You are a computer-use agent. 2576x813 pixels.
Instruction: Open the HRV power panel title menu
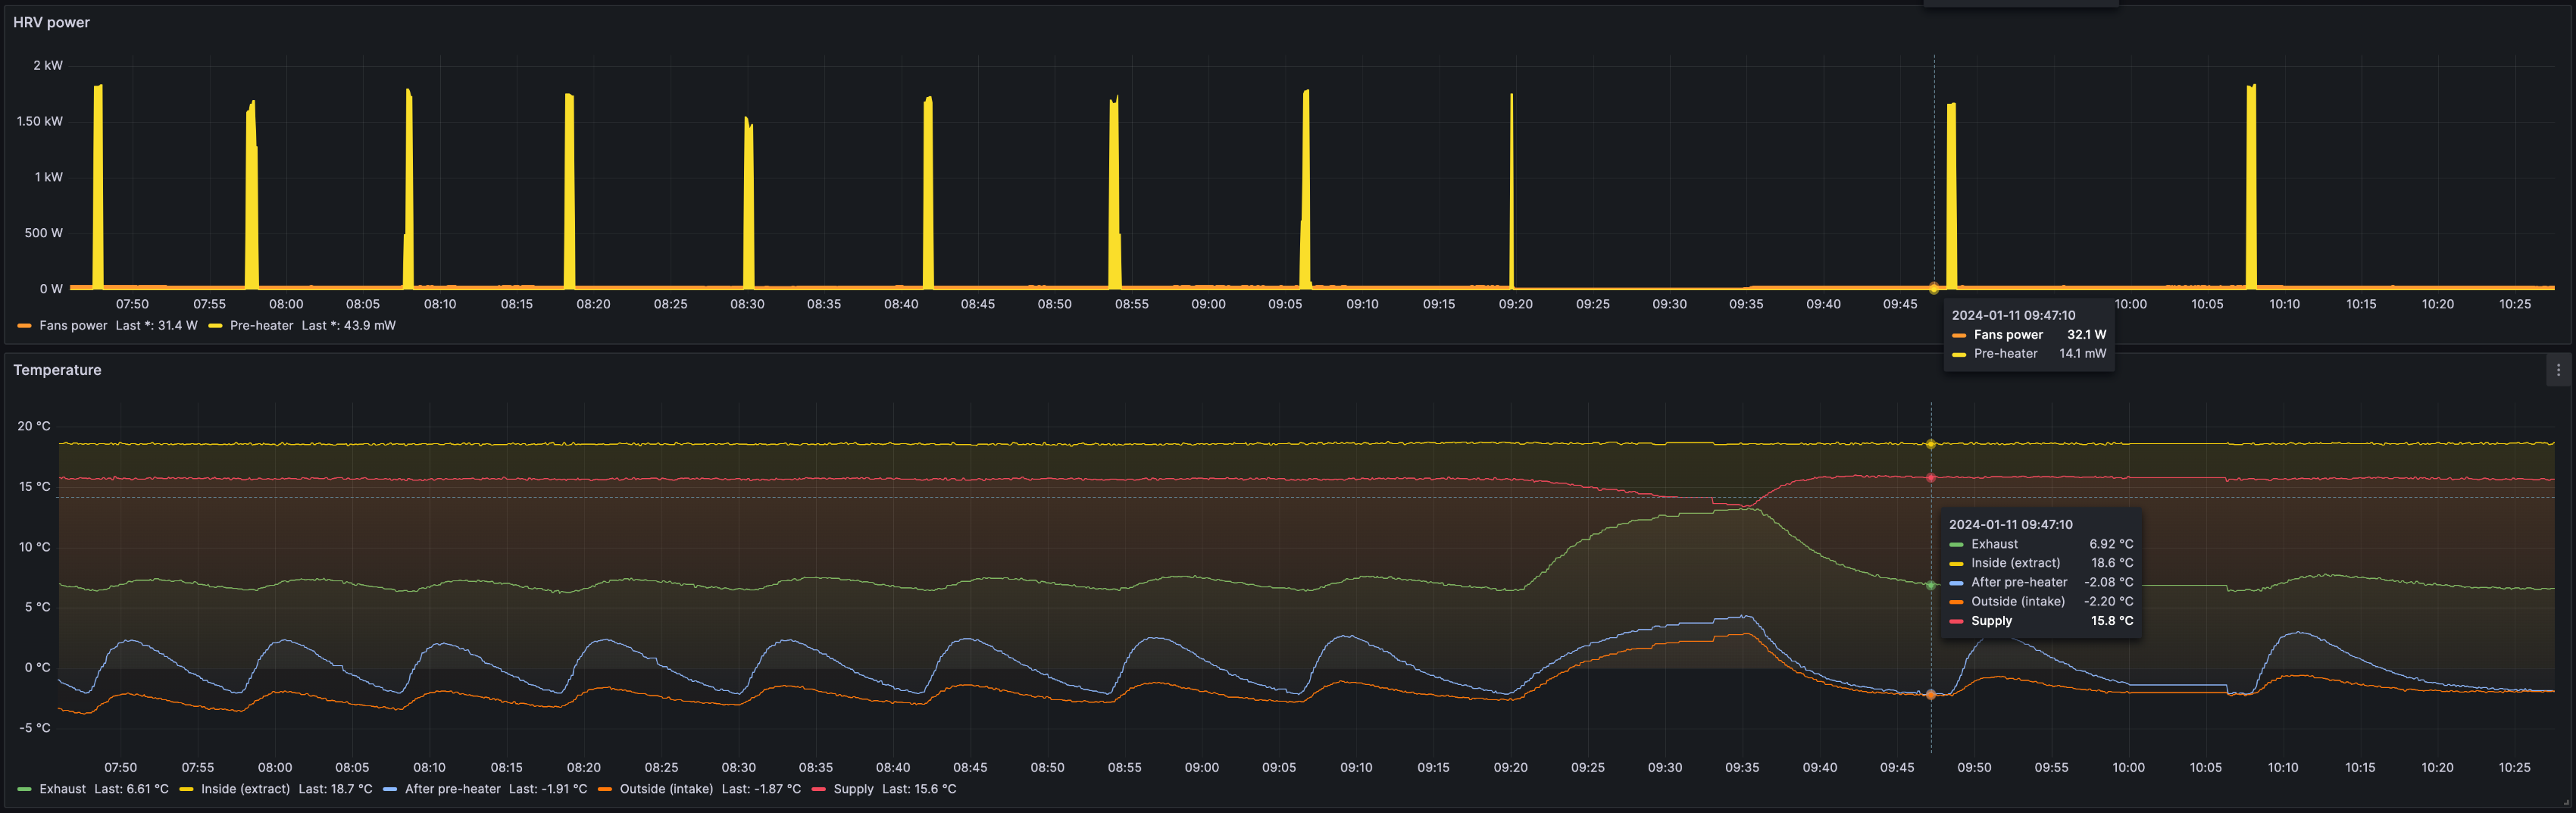tap(51, 22)
